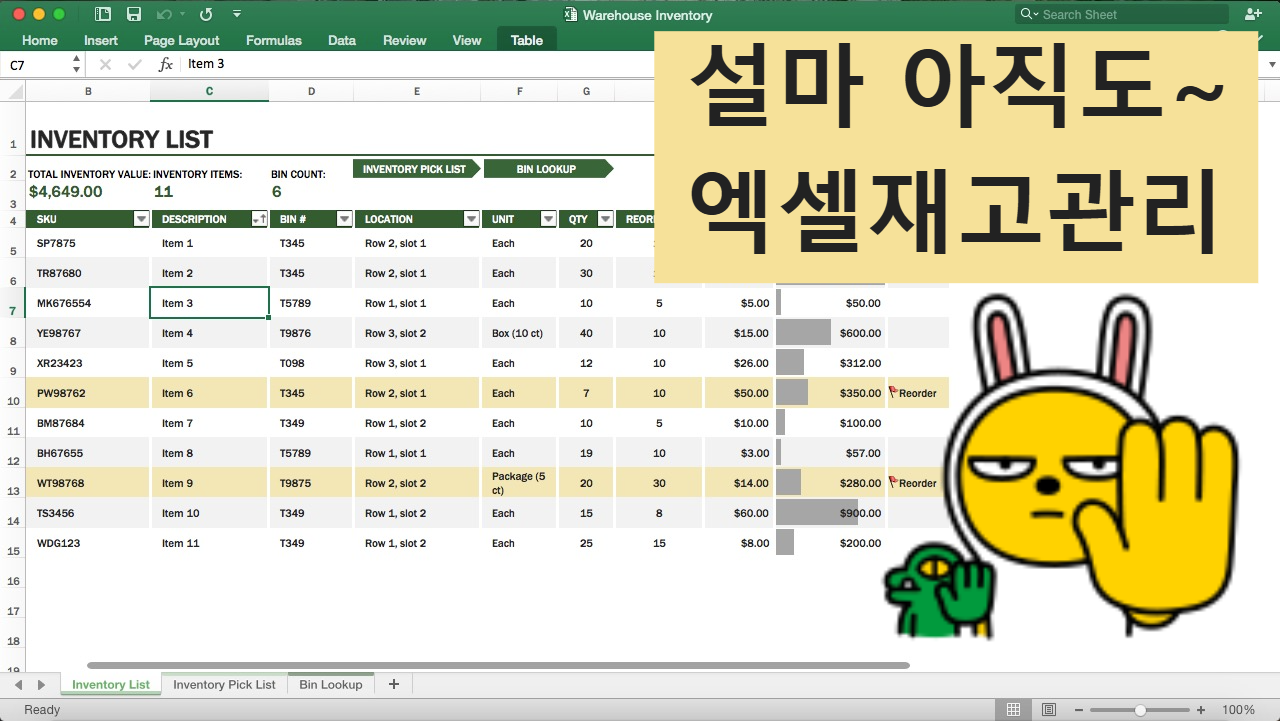Click the BIN LOOKUP arrow button
Image resolution: width=1280 pixels, height=721 pixels.
(548, 169)
